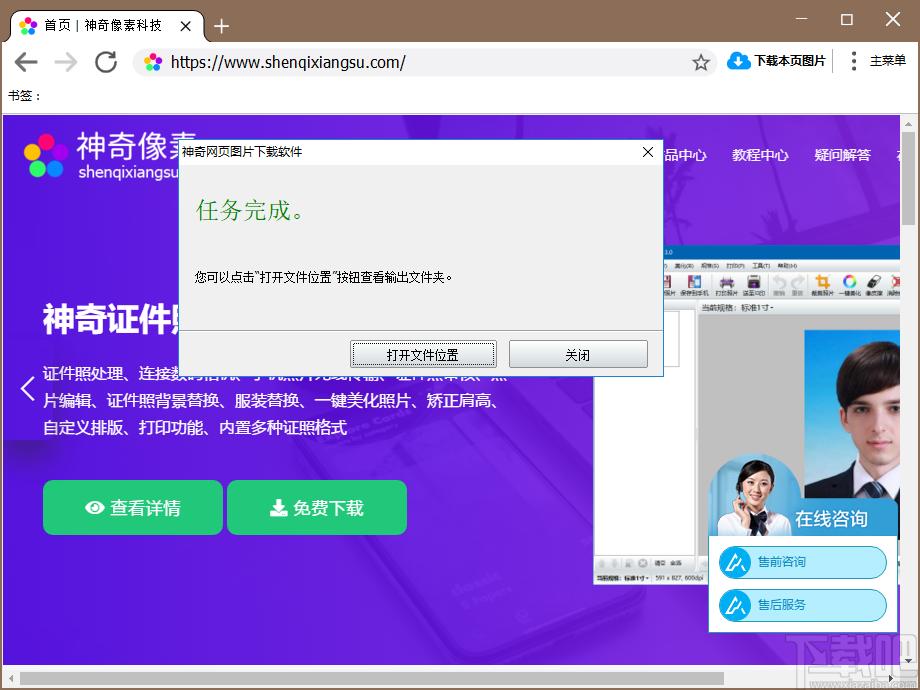The width and height of the screenshot is (920, 690).
Task: Click the 售前咨询 button
Action: pos(803,562)
